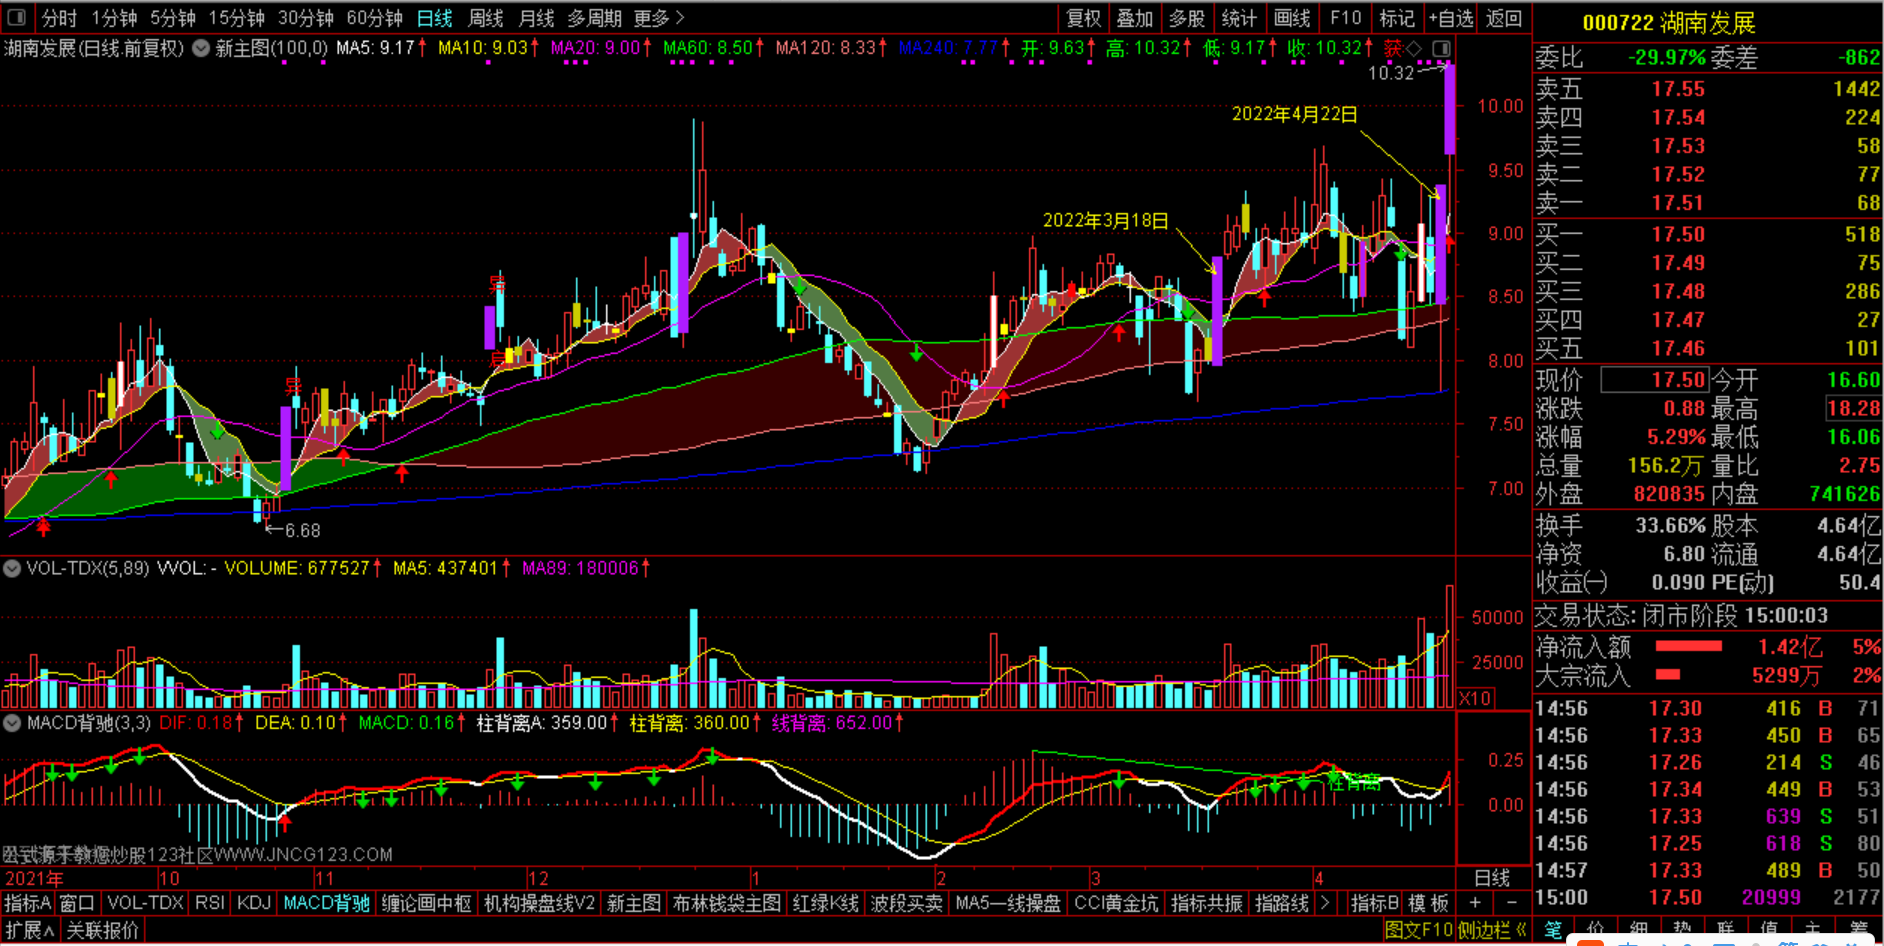Image resolution: width=1884 pixels, height=946 pixels.
Task: Activate the 画线 drawing tool
Action: [1291, 18]
